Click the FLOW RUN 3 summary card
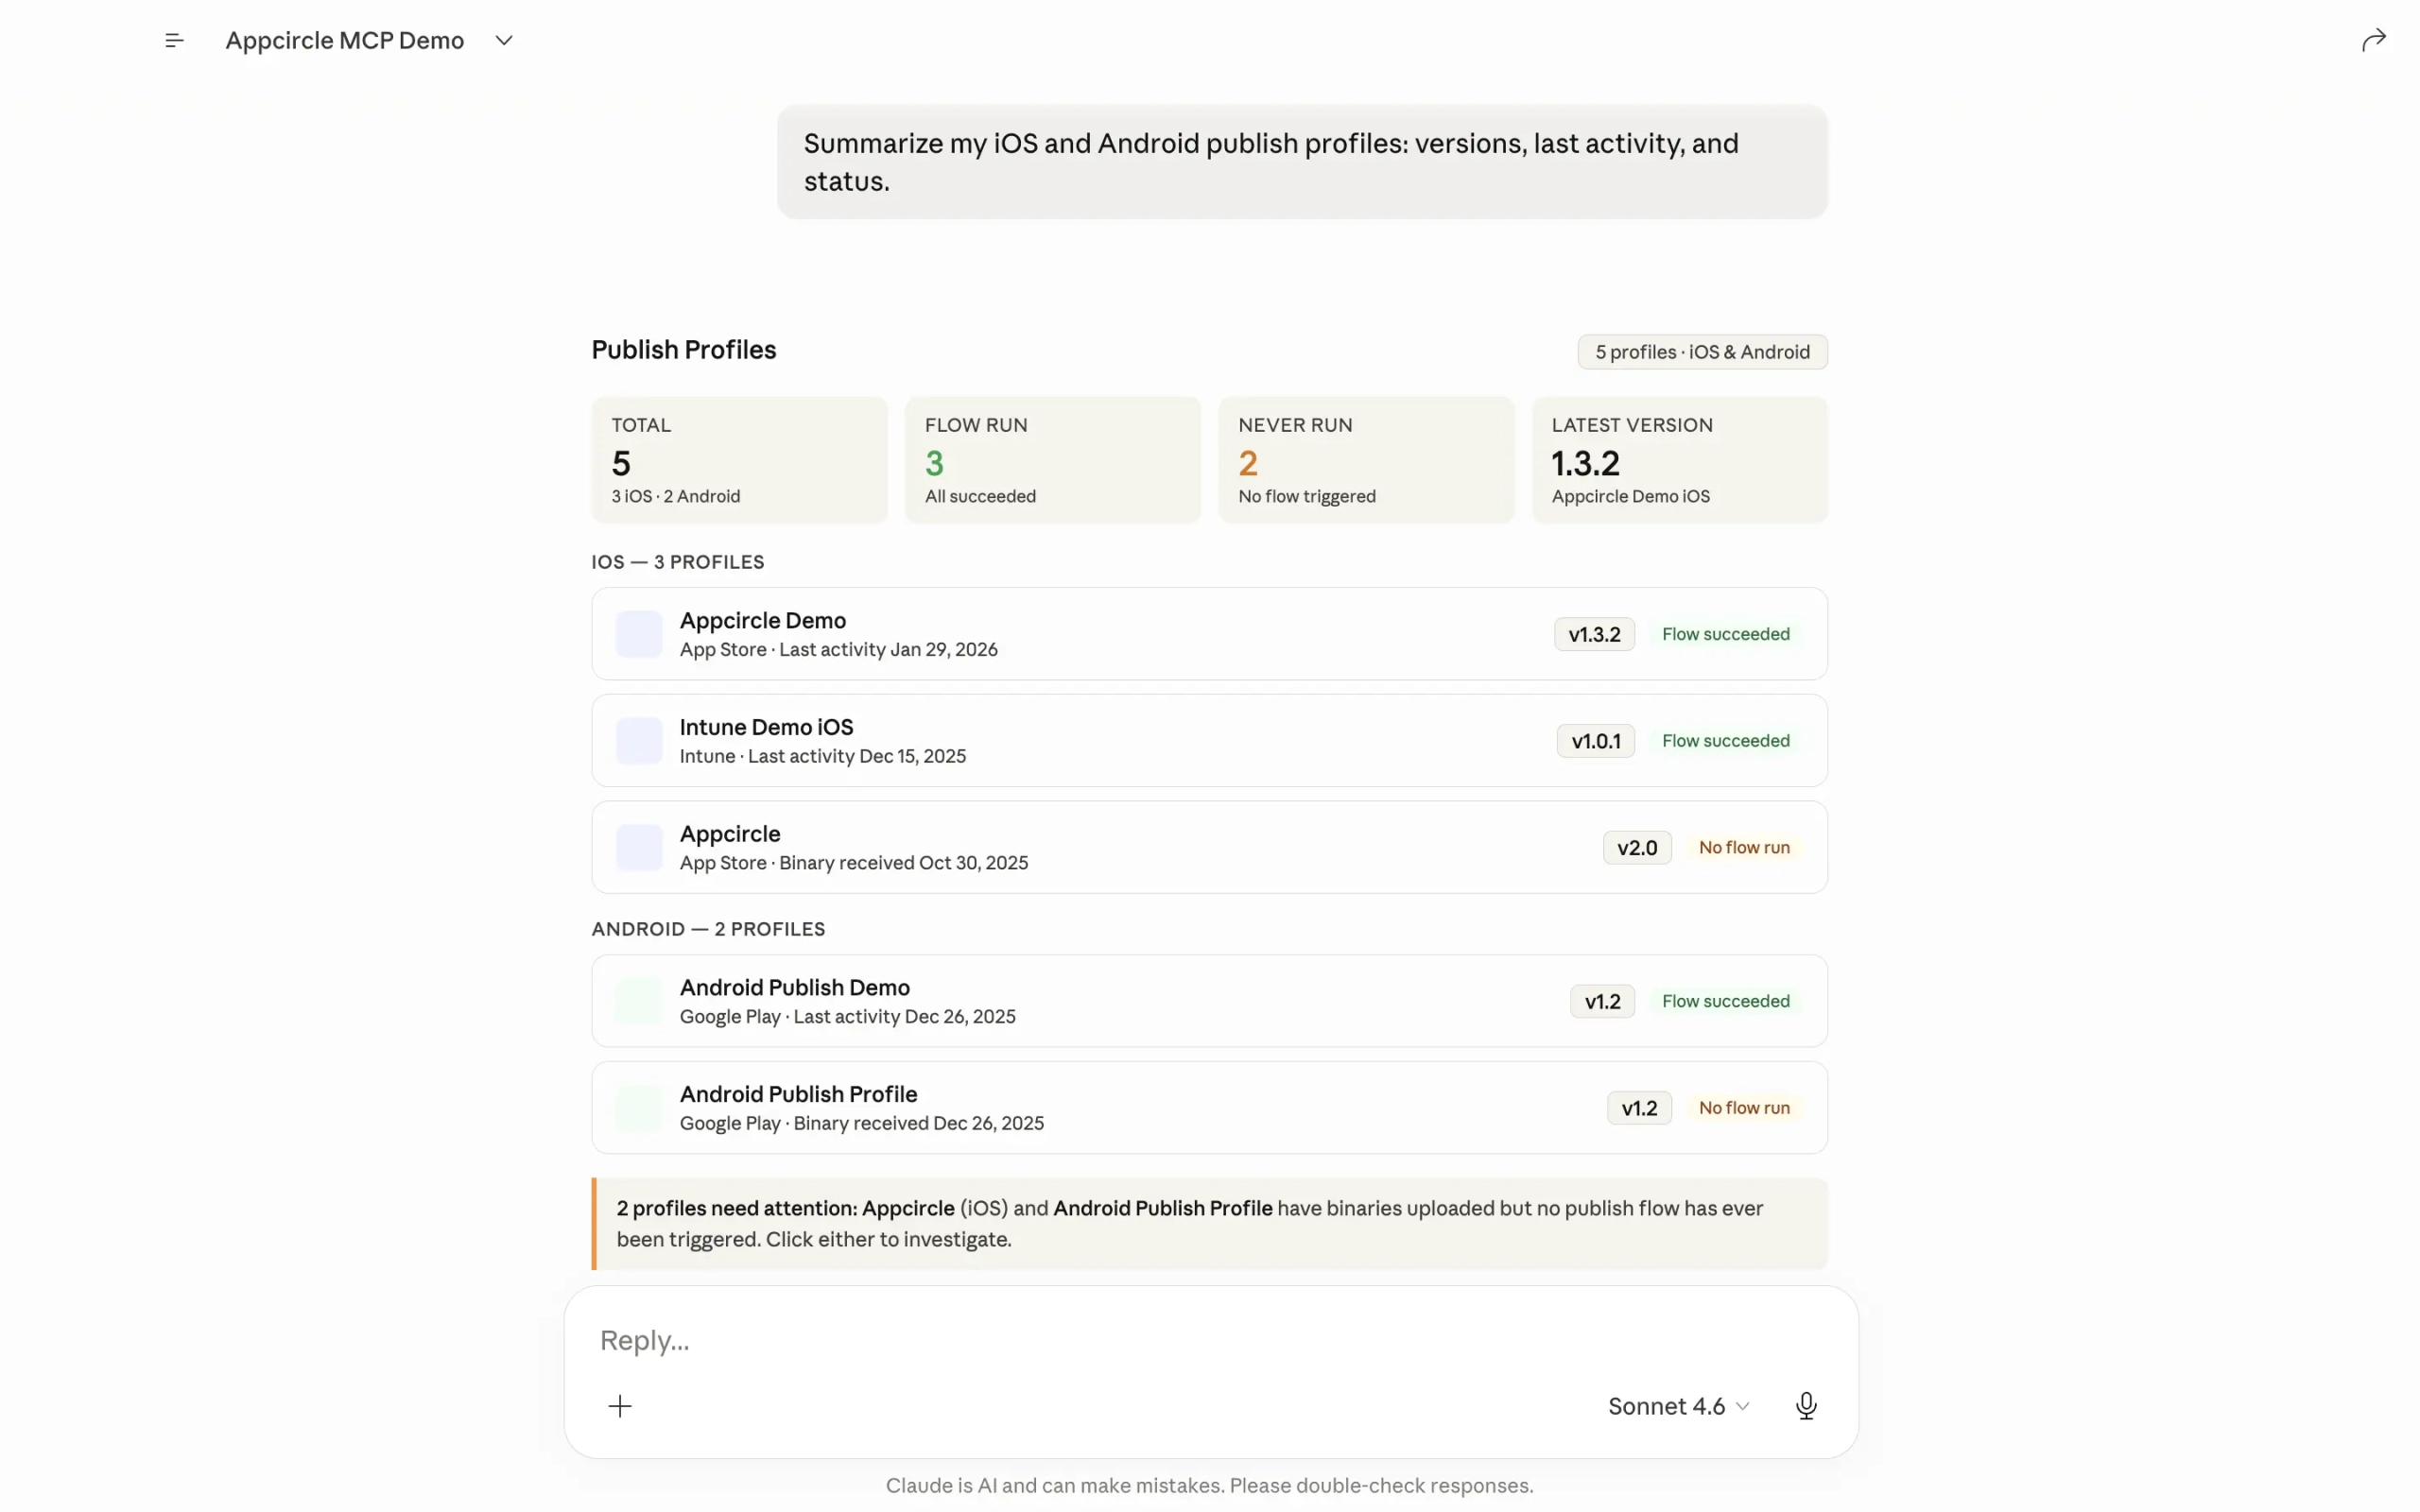The width and height of the screenshot is (2420, 1512). click(x=1053, y=460)
